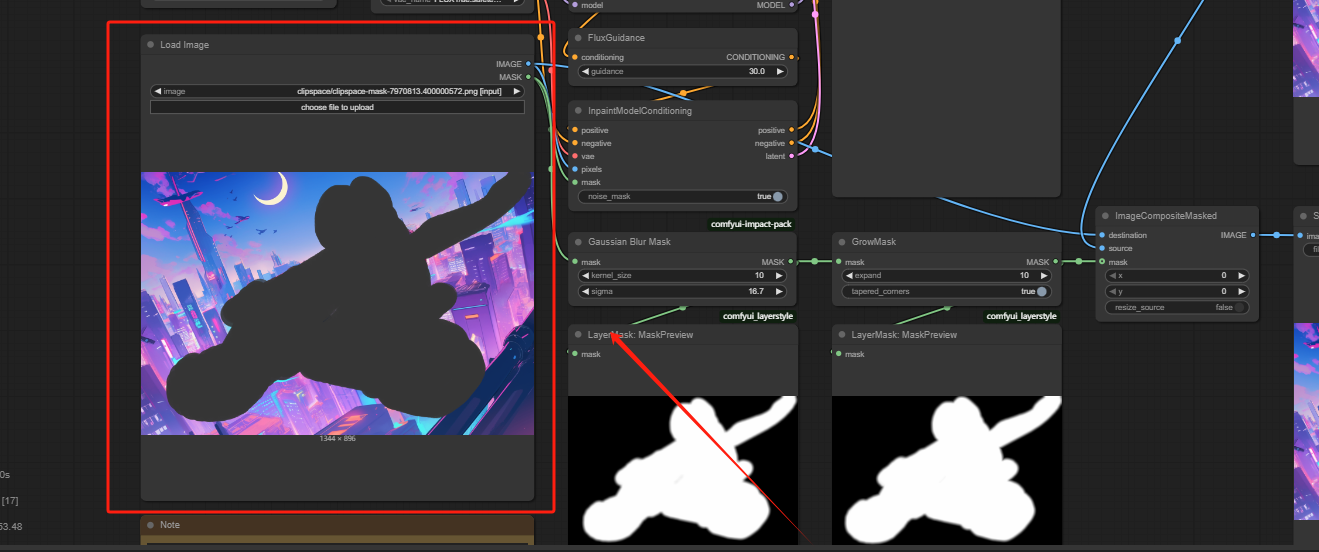This screenshot has width=1319, height=552.
Task: Decrease the guidance value in FluxGuidance
Action: [x=585, y=72]
